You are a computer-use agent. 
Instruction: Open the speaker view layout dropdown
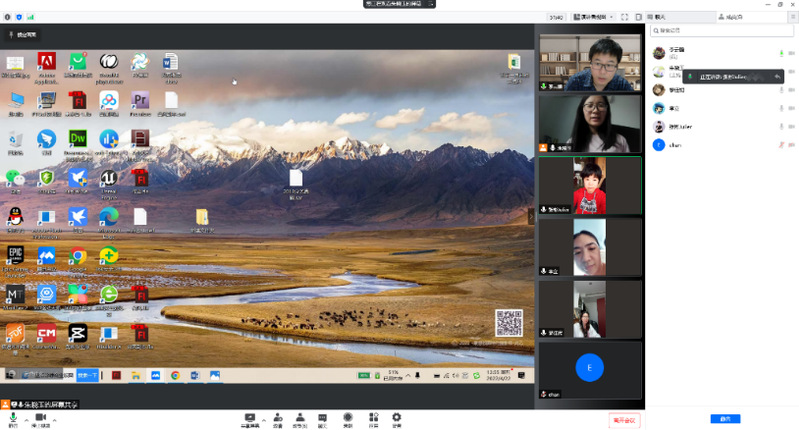(594, 17)
